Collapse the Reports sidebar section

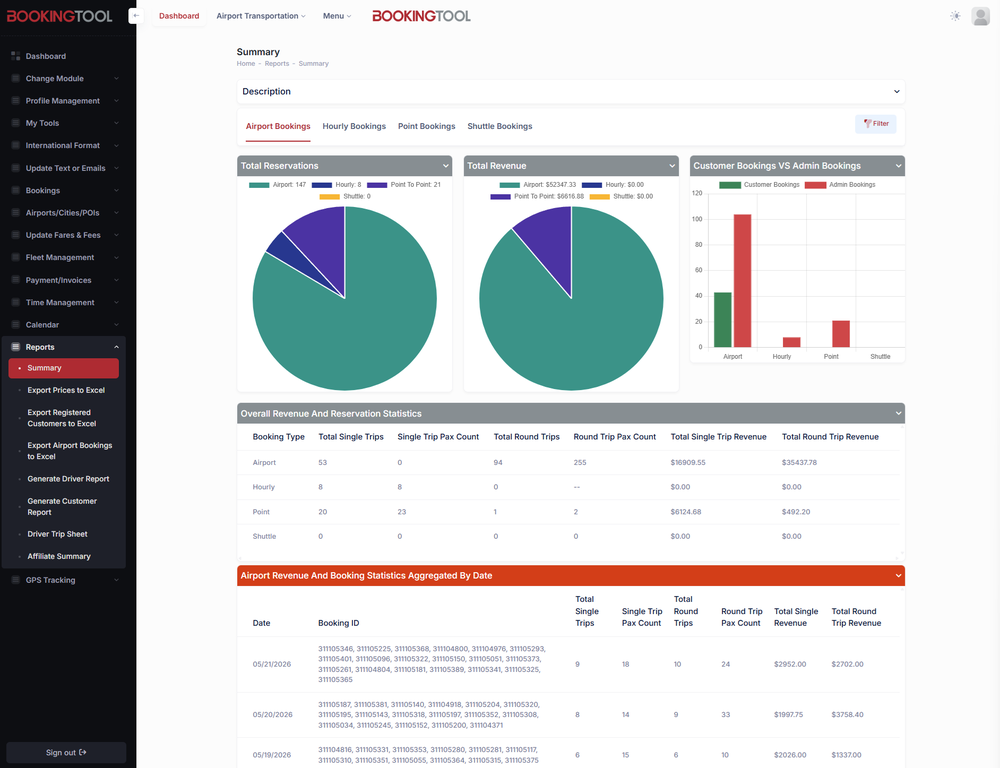(x=116, y=347)
